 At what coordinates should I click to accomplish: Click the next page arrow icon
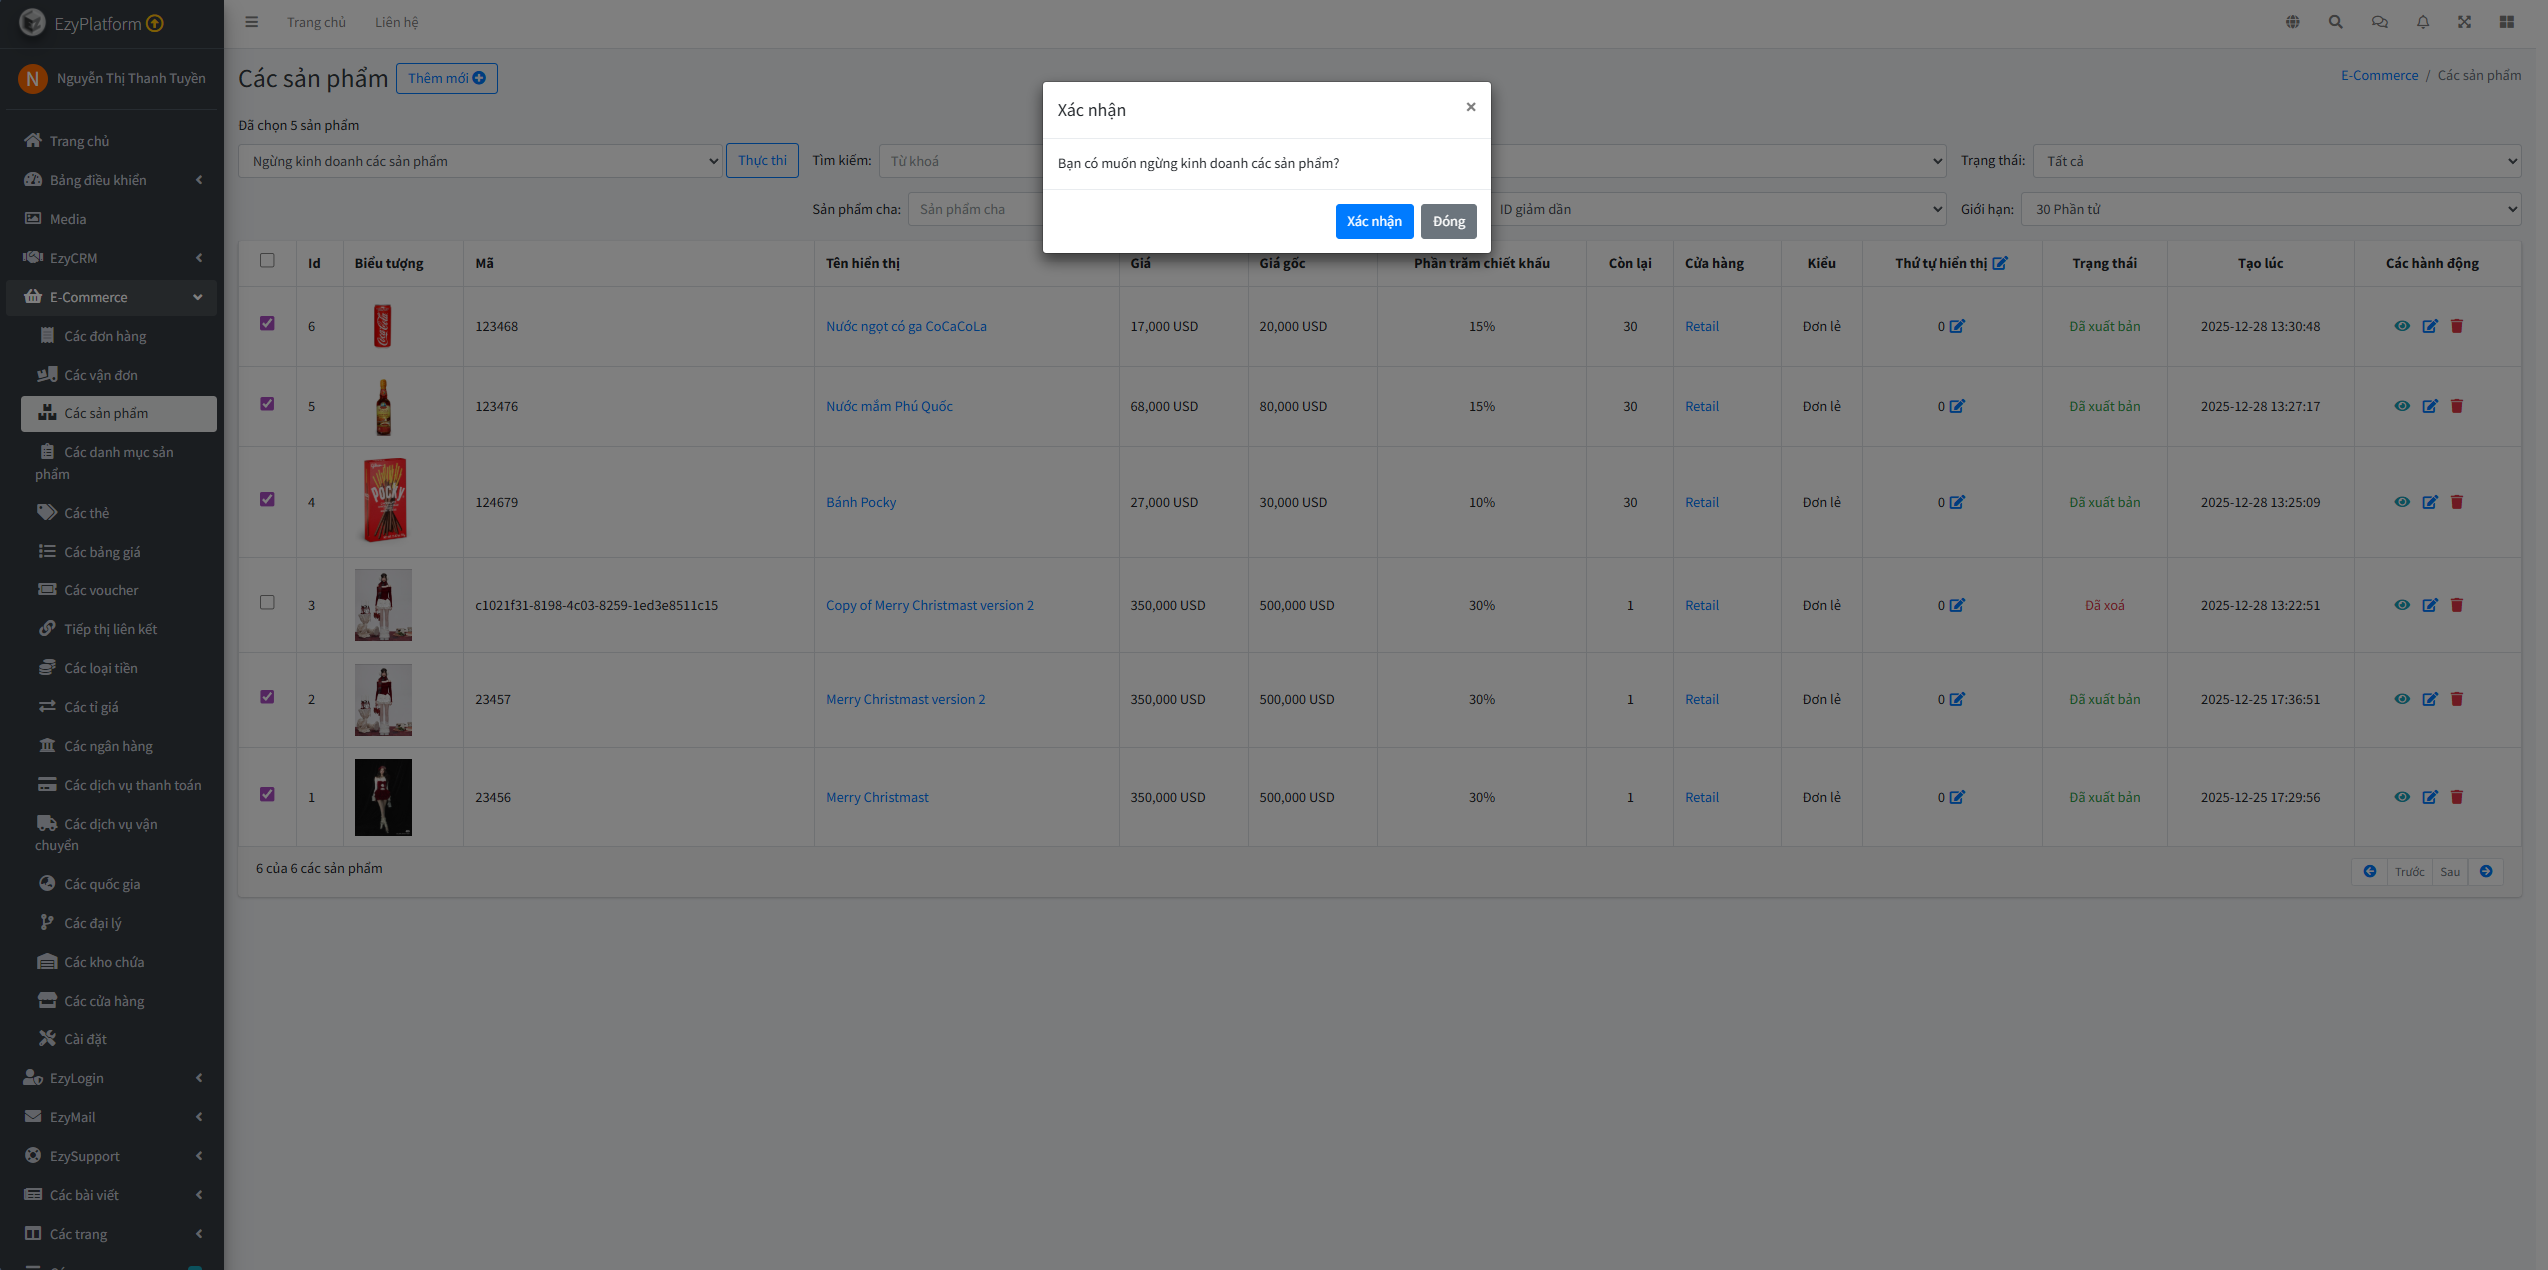[2485, 871]
